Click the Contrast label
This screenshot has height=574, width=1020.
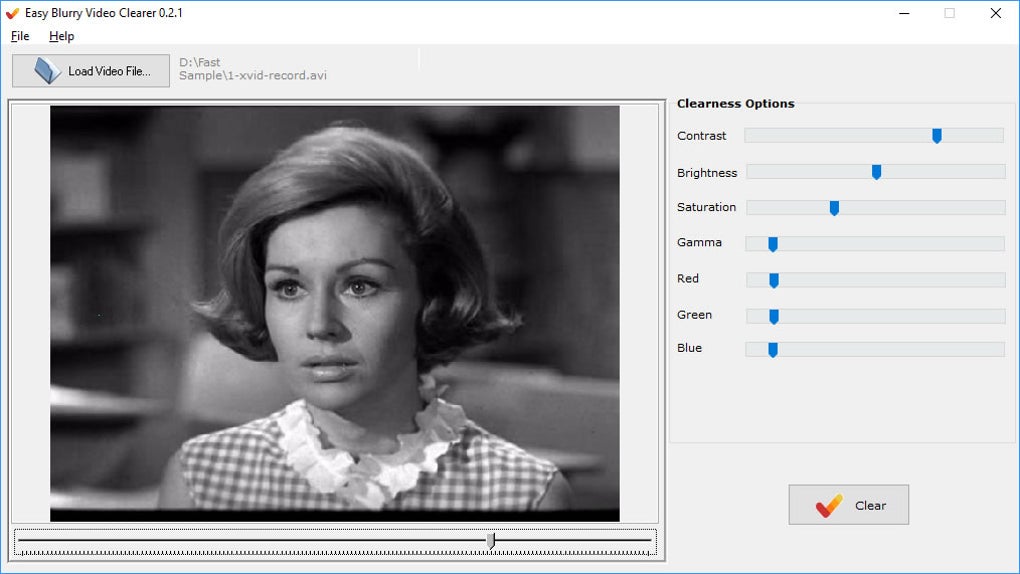pyautogui.click(x=701, y=136)
